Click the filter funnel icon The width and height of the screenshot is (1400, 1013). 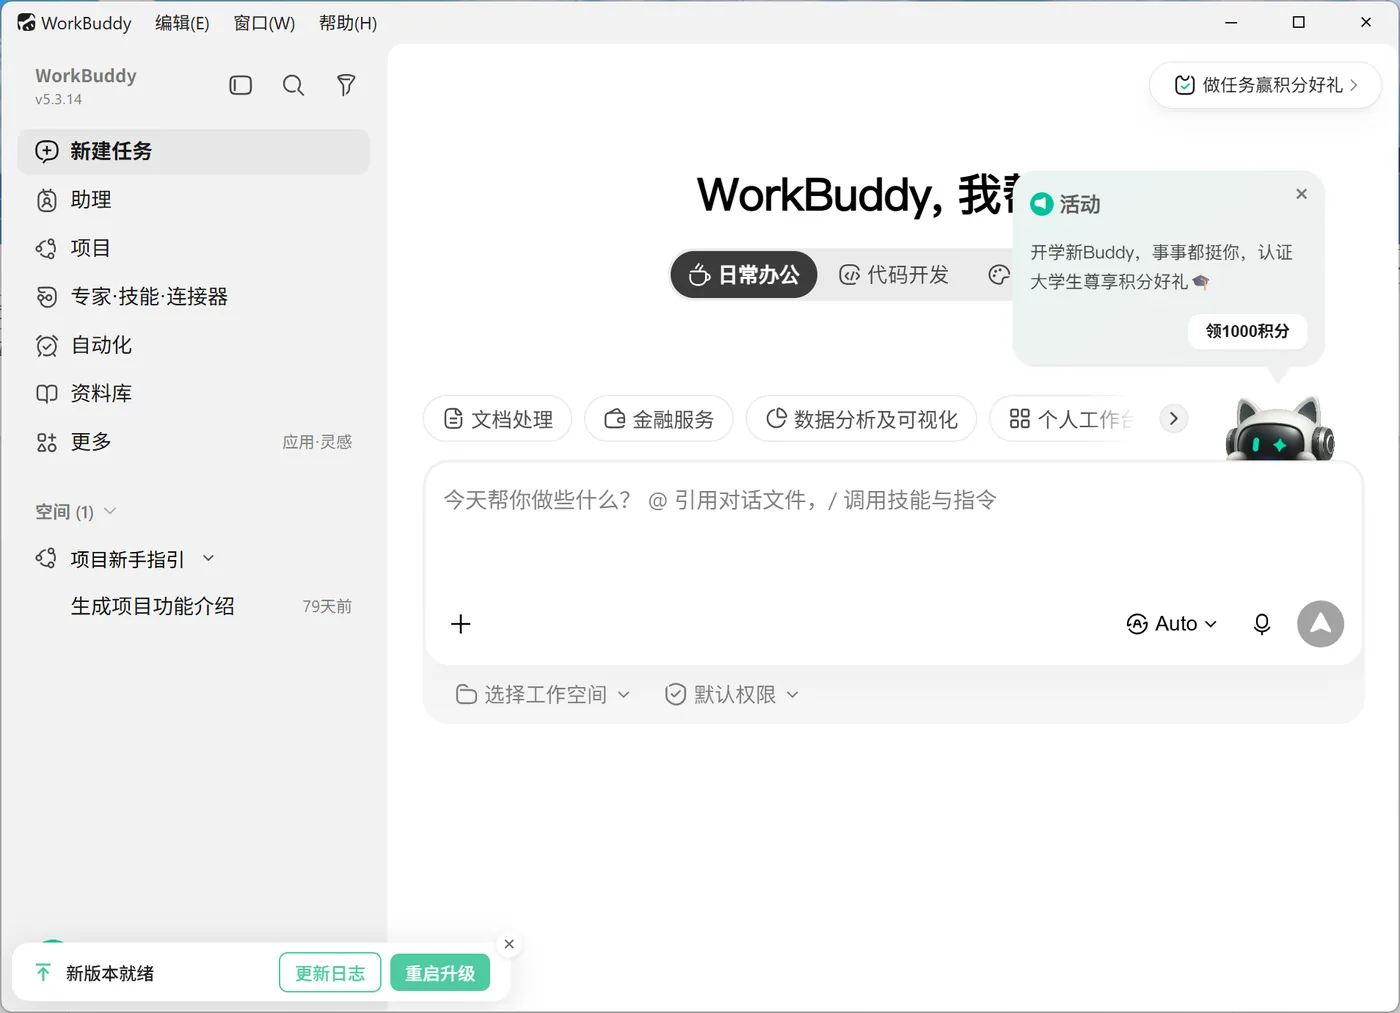pyautogui.click(x=346, y=85)
